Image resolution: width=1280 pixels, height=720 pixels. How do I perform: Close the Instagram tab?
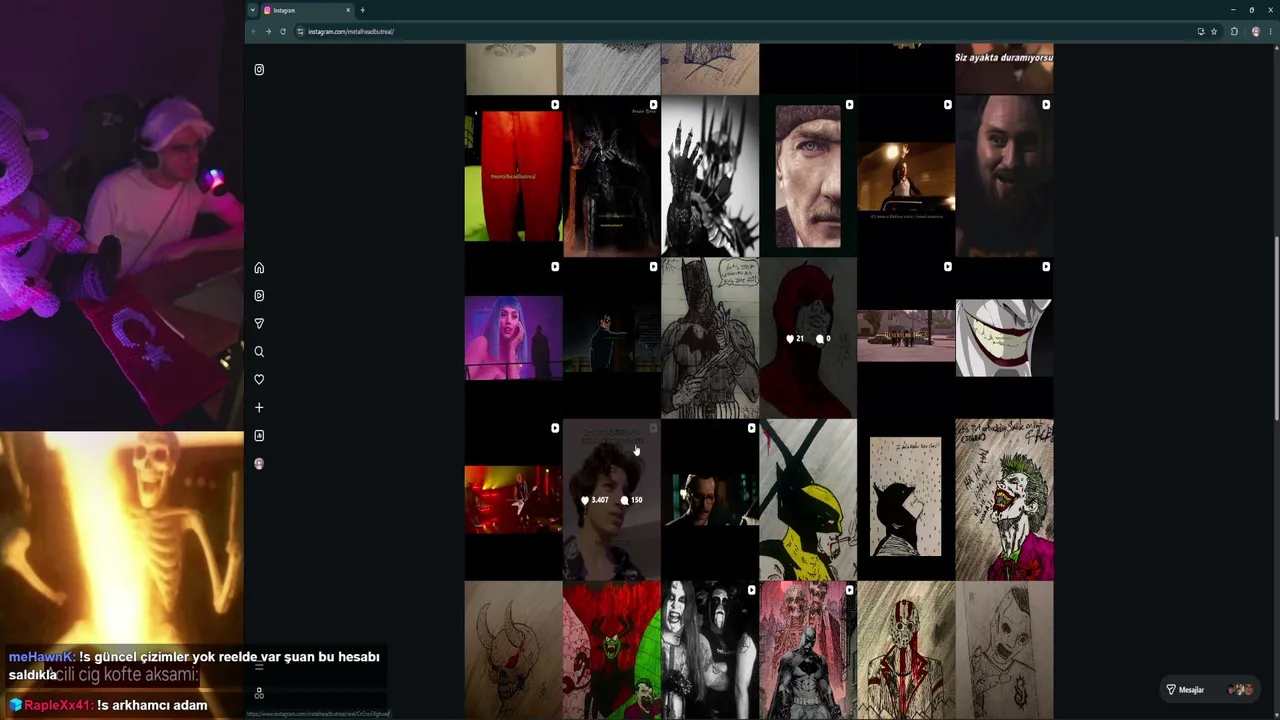point(348,10)
